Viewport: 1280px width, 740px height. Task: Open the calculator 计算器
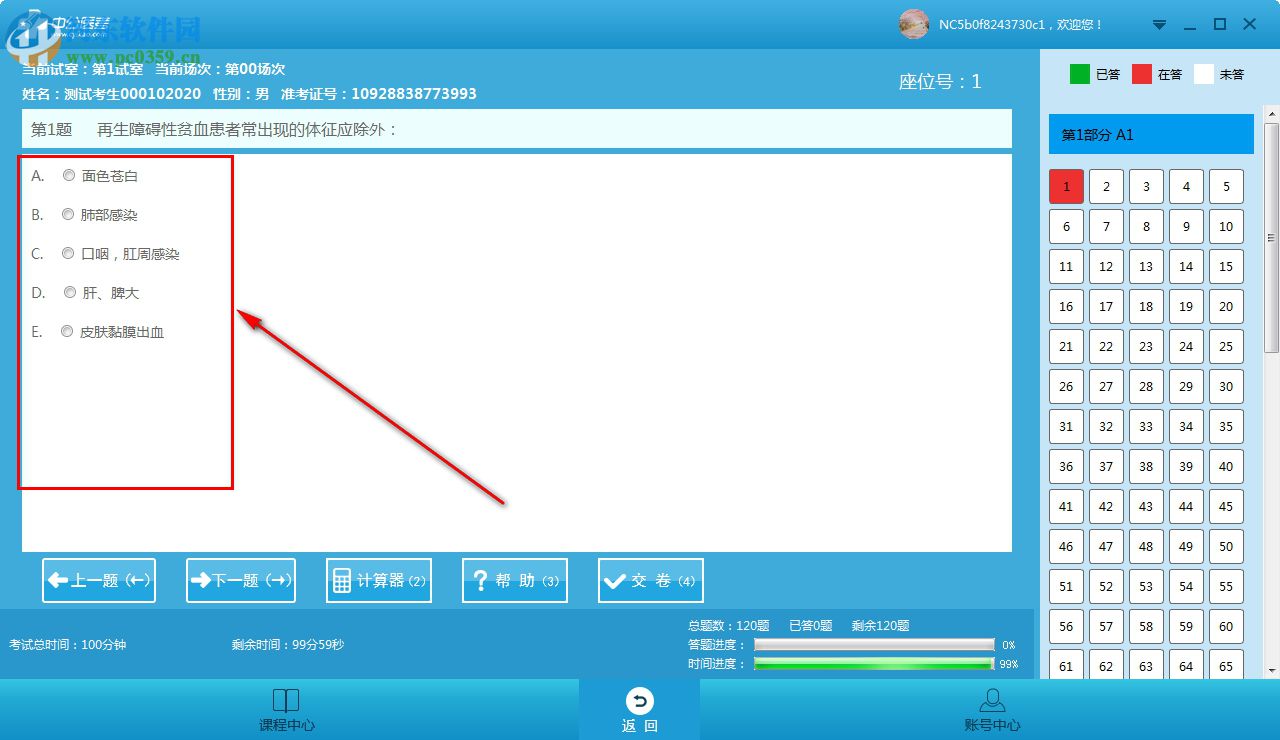pos(379,580)
